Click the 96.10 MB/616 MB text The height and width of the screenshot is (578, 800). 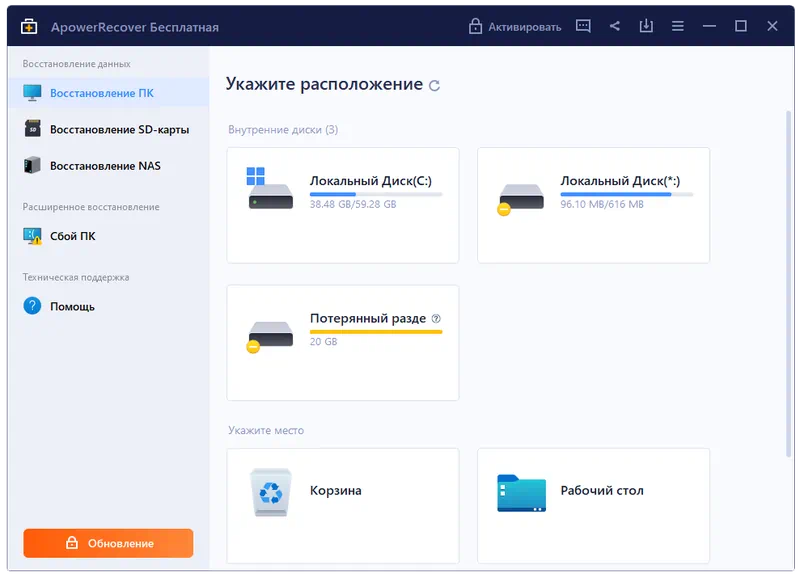click(x=602, y=204)
